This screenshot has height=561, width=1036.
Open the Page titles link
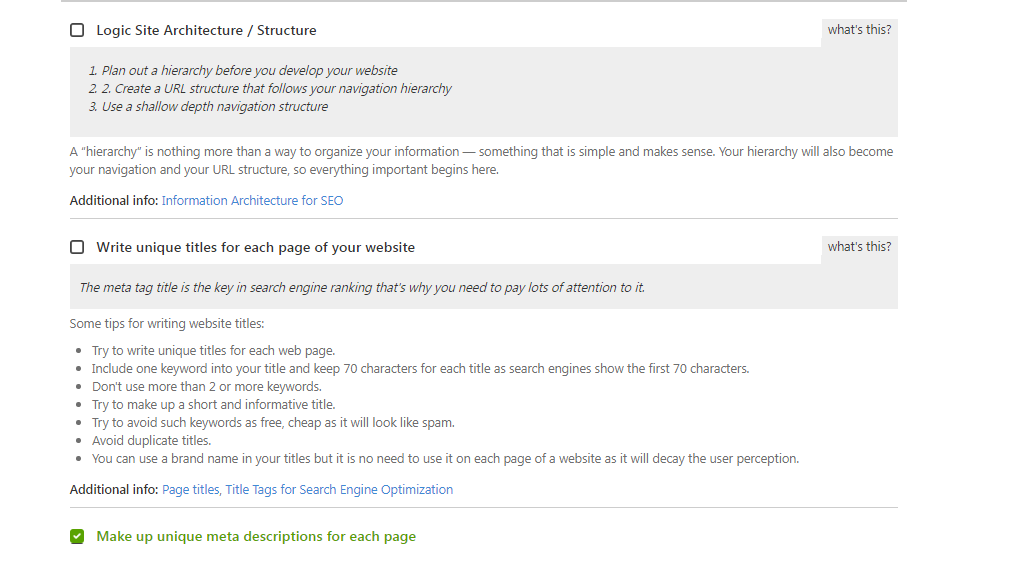point(190,490)
